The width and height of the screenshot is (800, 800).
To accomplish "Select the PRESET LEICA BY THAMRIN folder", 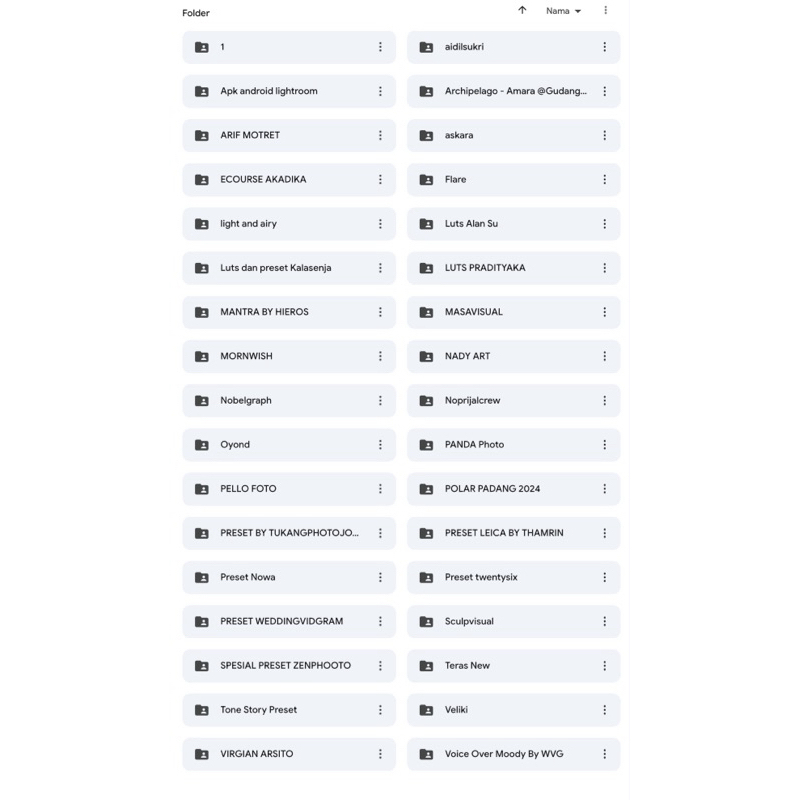I will (504, 533).
